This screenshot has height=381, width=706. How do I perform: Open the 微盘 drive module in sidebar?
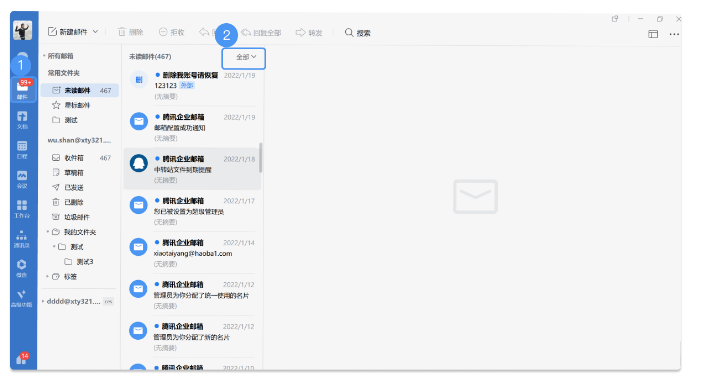(22, 268)
